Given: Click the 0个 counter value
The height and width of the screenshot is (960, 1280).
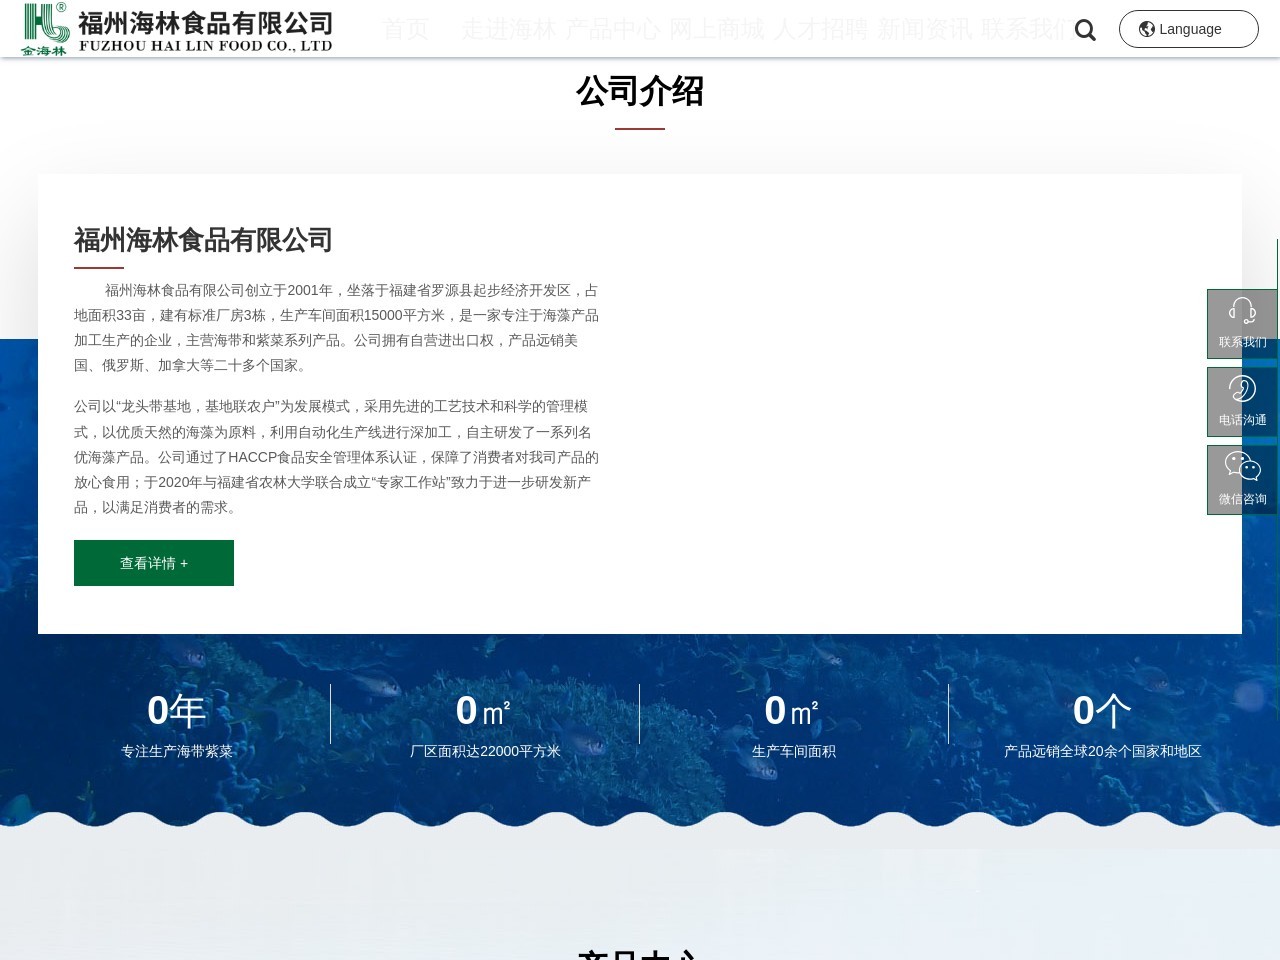Looking at the screenshot, I should (x=1103, y=711).
